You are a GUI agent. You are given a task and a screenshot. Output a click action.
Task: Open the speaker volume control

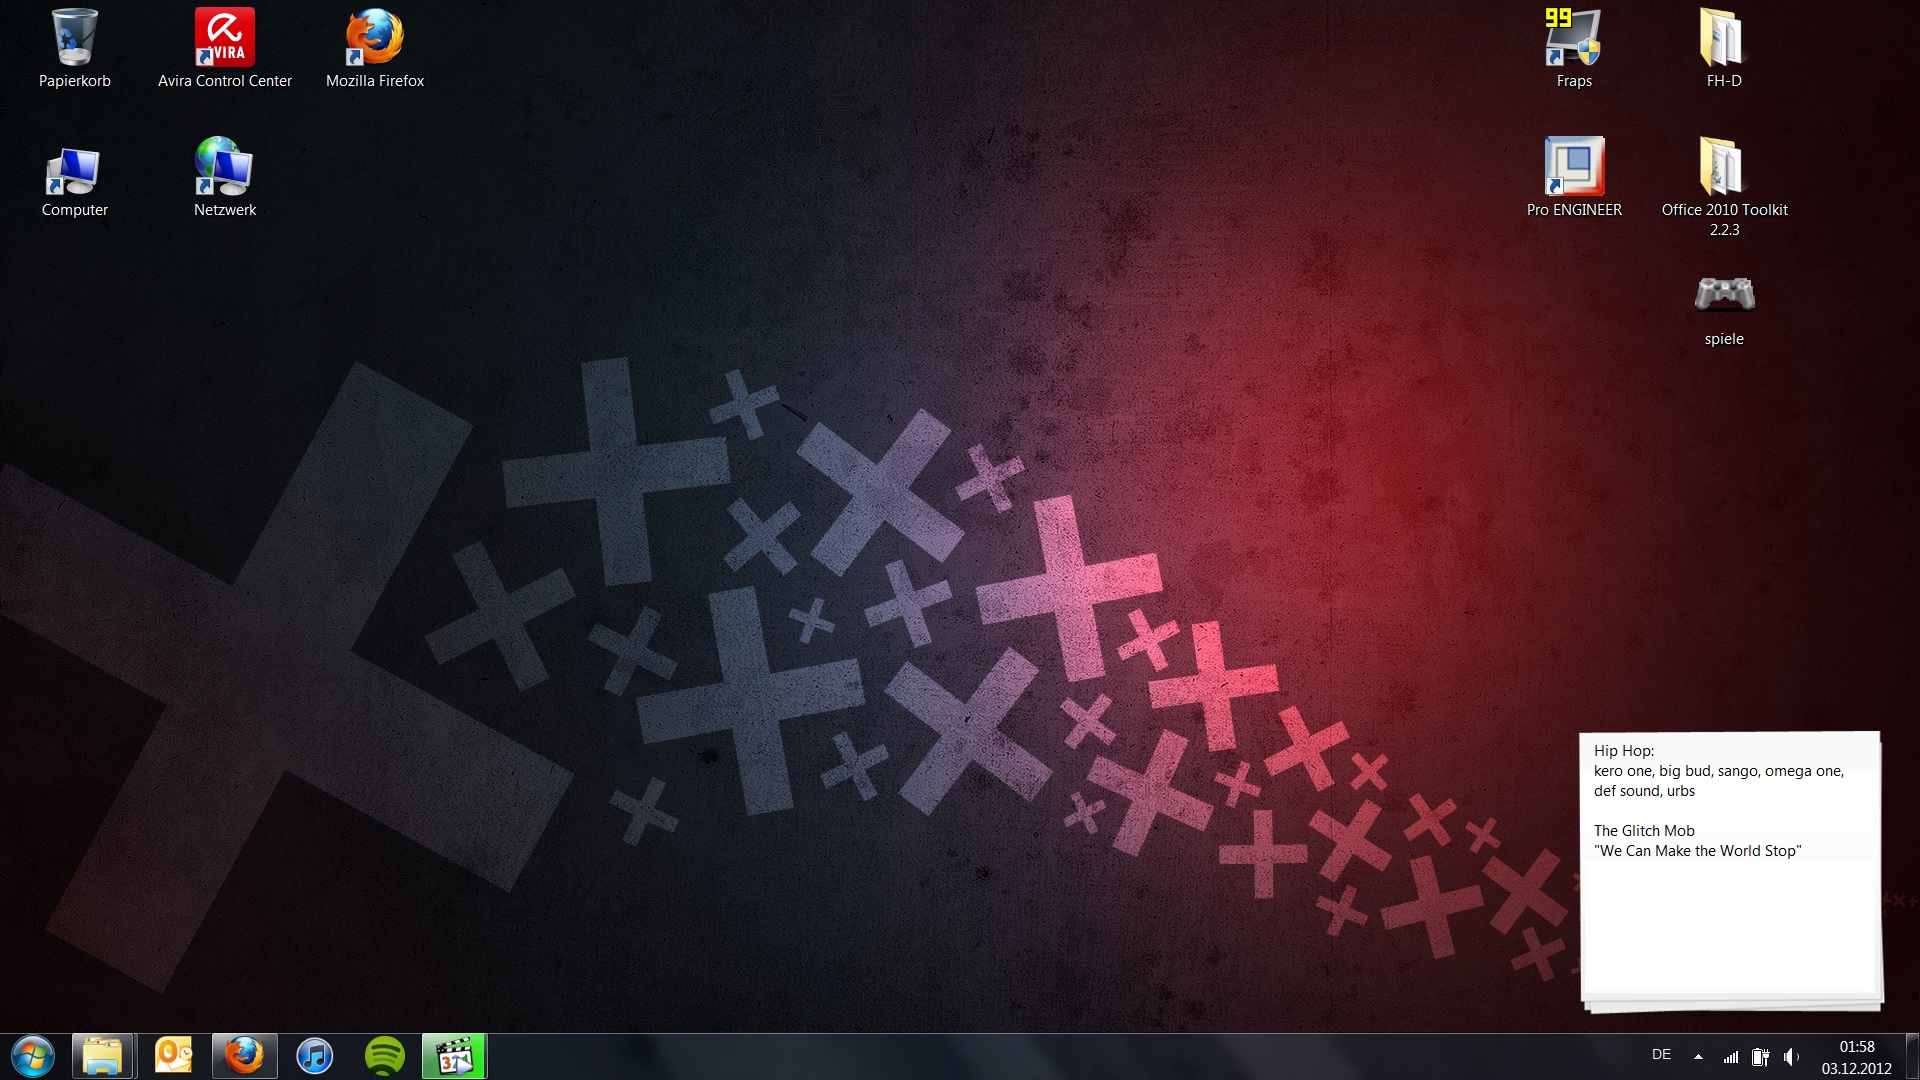pyautogui.click(x=1790, y=1056)
